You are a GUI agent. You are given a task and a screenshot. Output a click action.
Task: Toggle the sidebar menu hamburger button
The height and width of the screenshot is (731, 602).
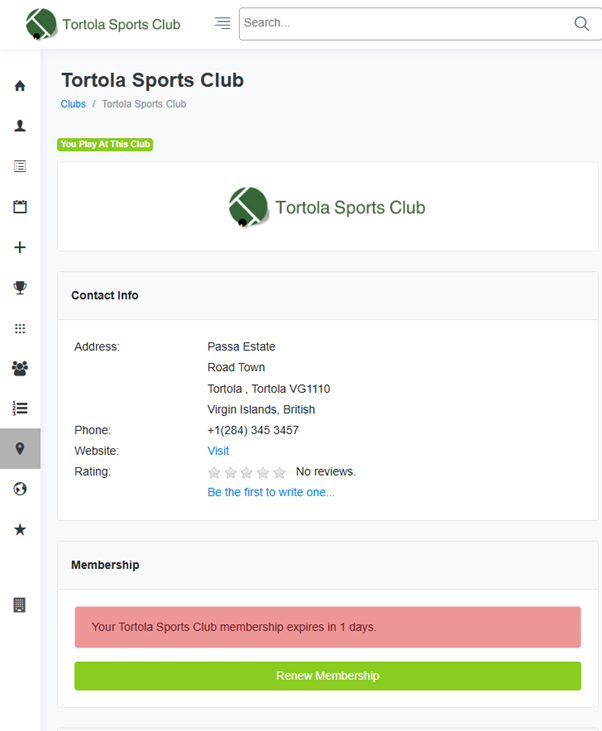click(x=222, y=23)
